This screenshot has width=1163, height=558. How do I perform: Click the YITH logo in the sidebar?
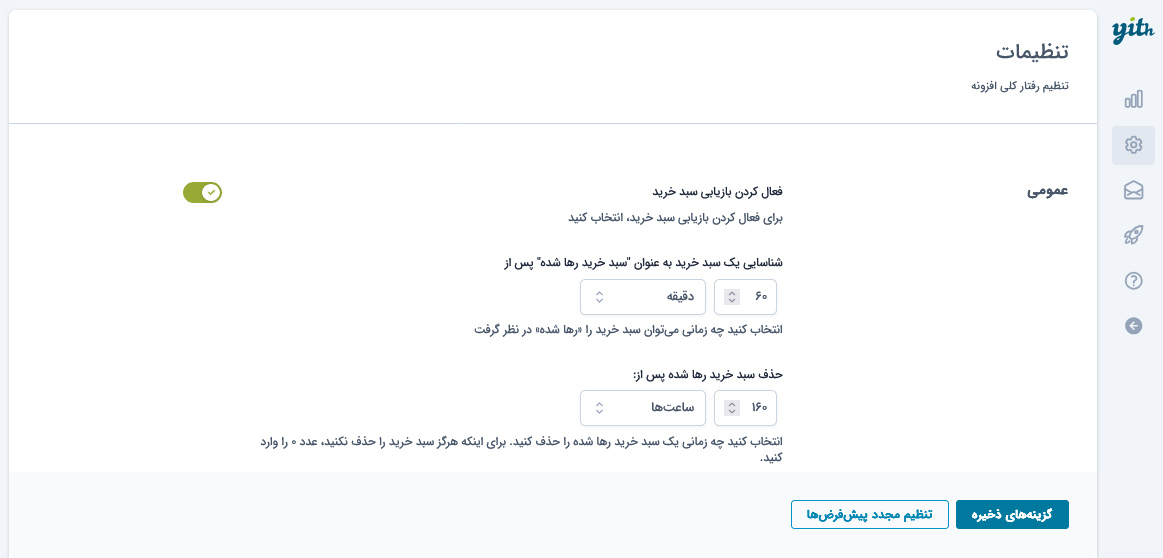click(x=1133, y=33)
